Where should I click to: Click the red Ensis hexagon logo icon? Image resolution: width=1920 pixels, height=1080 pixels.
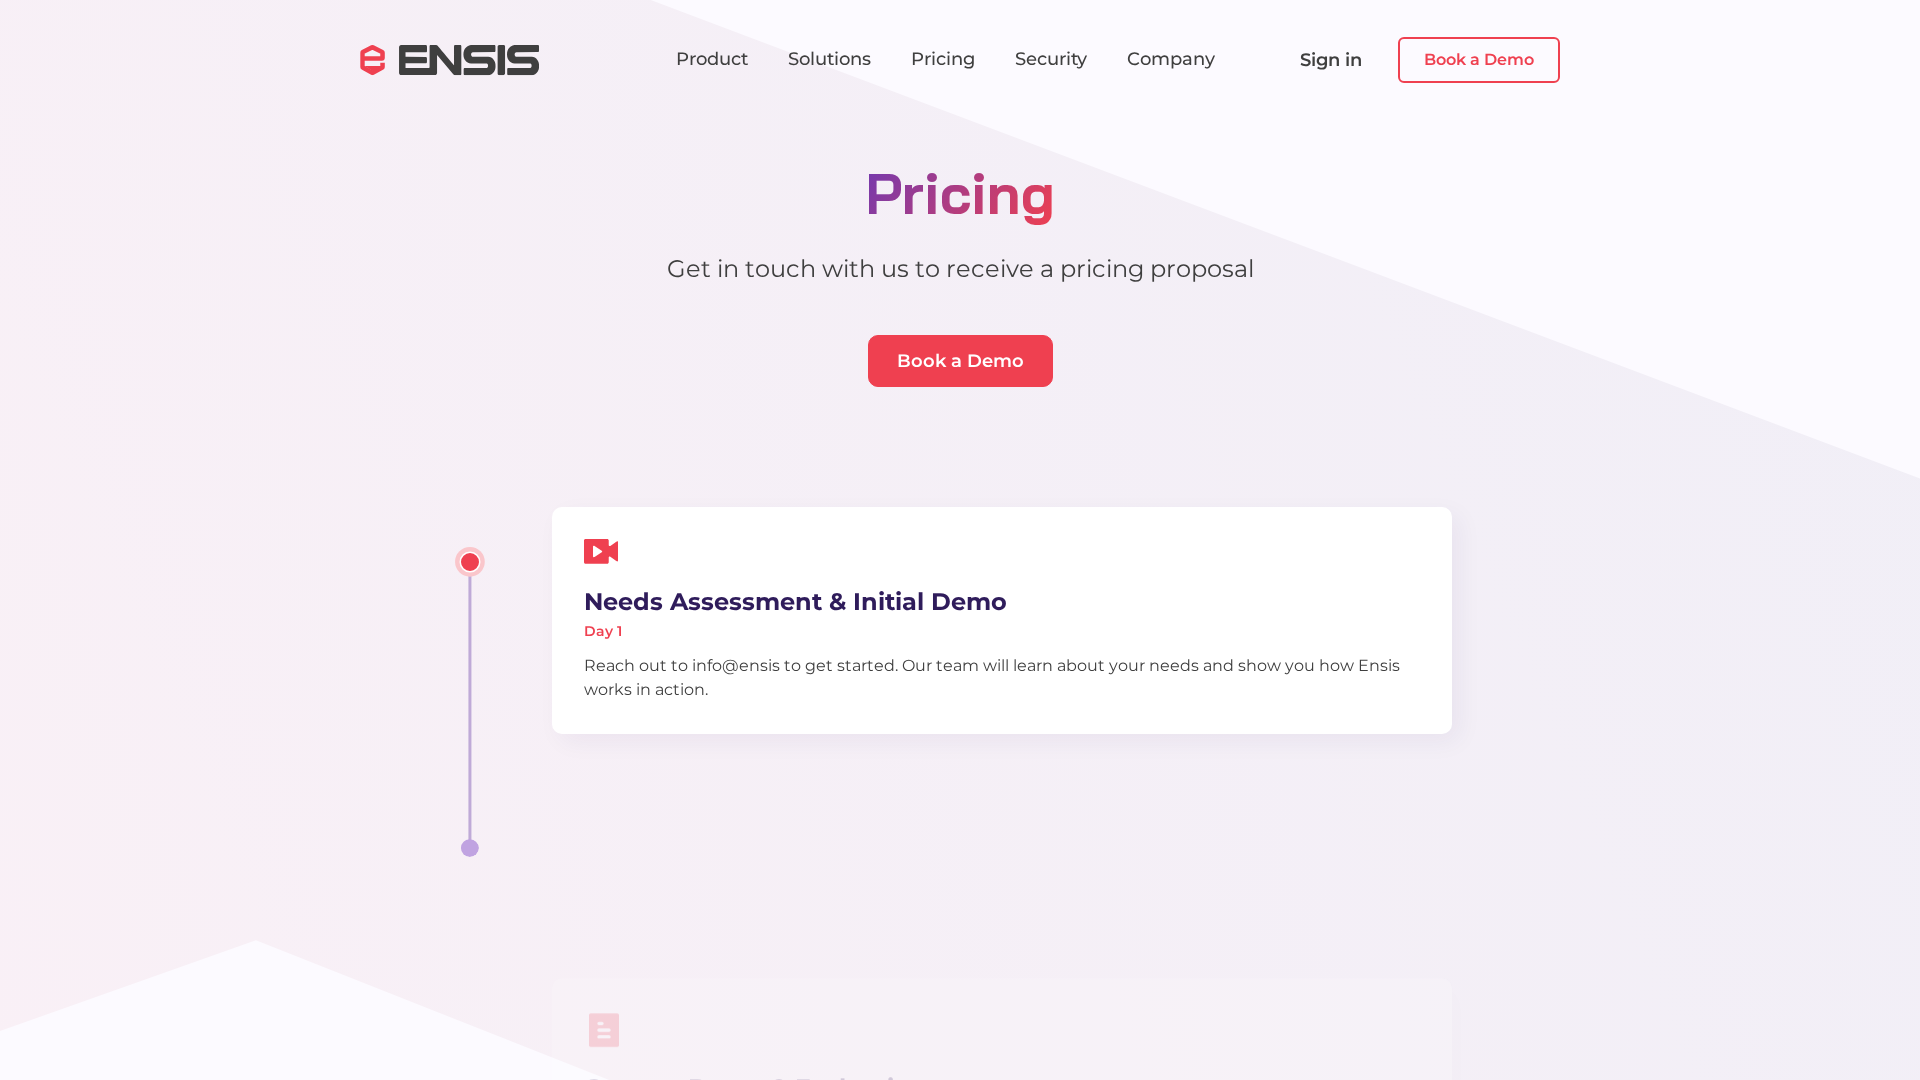(x=372, y=60)
